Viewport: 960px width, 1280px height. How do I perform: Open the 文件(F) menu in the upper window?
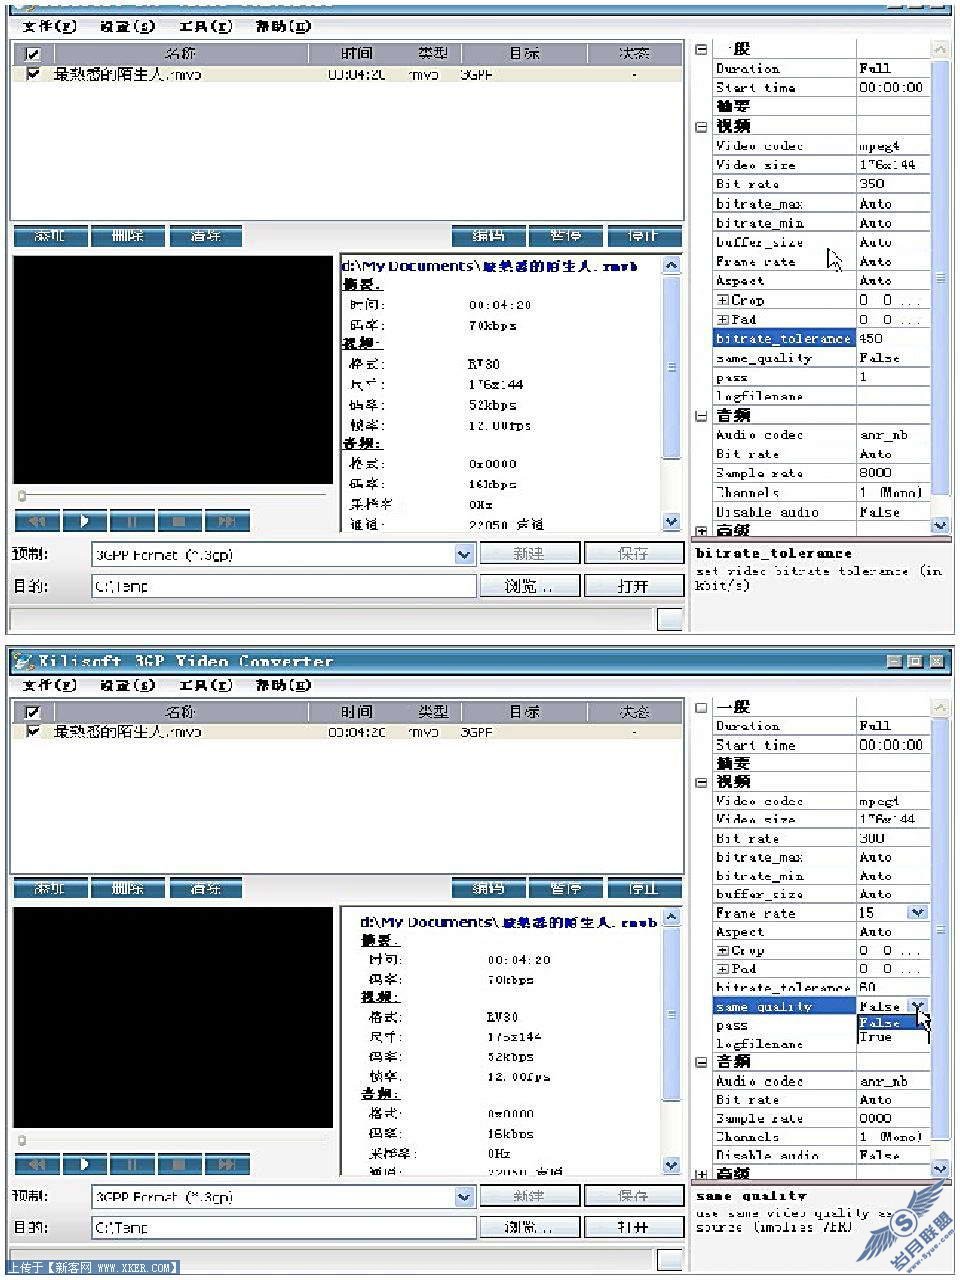pyautogui.click(x=49, y=27)
